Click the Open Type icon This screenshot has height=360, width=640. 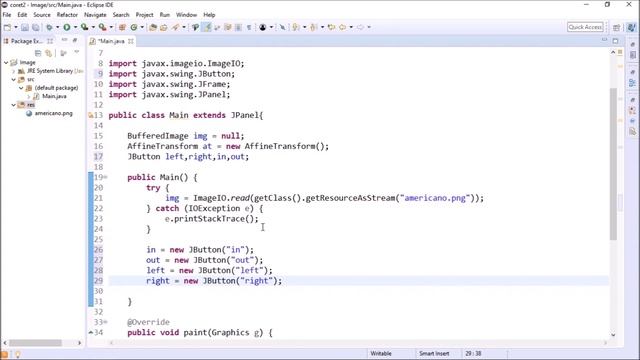click(x=153, y=27)
